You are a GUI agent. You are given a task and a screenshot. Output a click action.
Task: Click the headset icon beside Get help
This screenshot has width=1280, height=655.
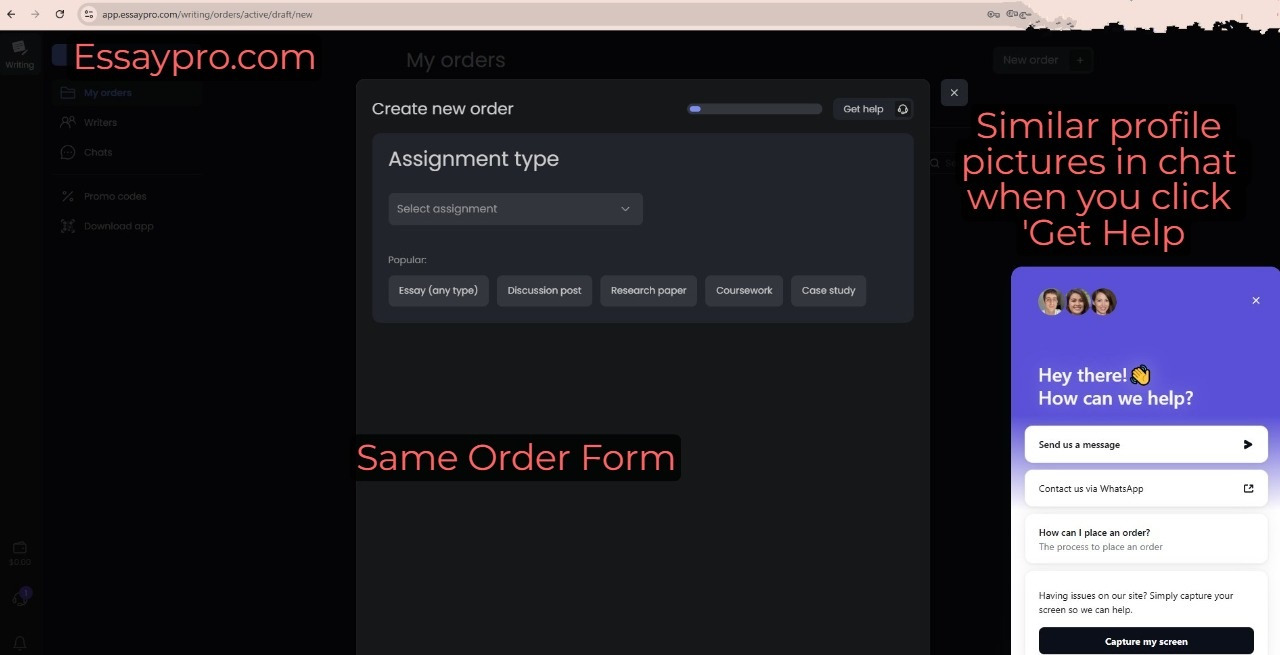tap(902, 109)
